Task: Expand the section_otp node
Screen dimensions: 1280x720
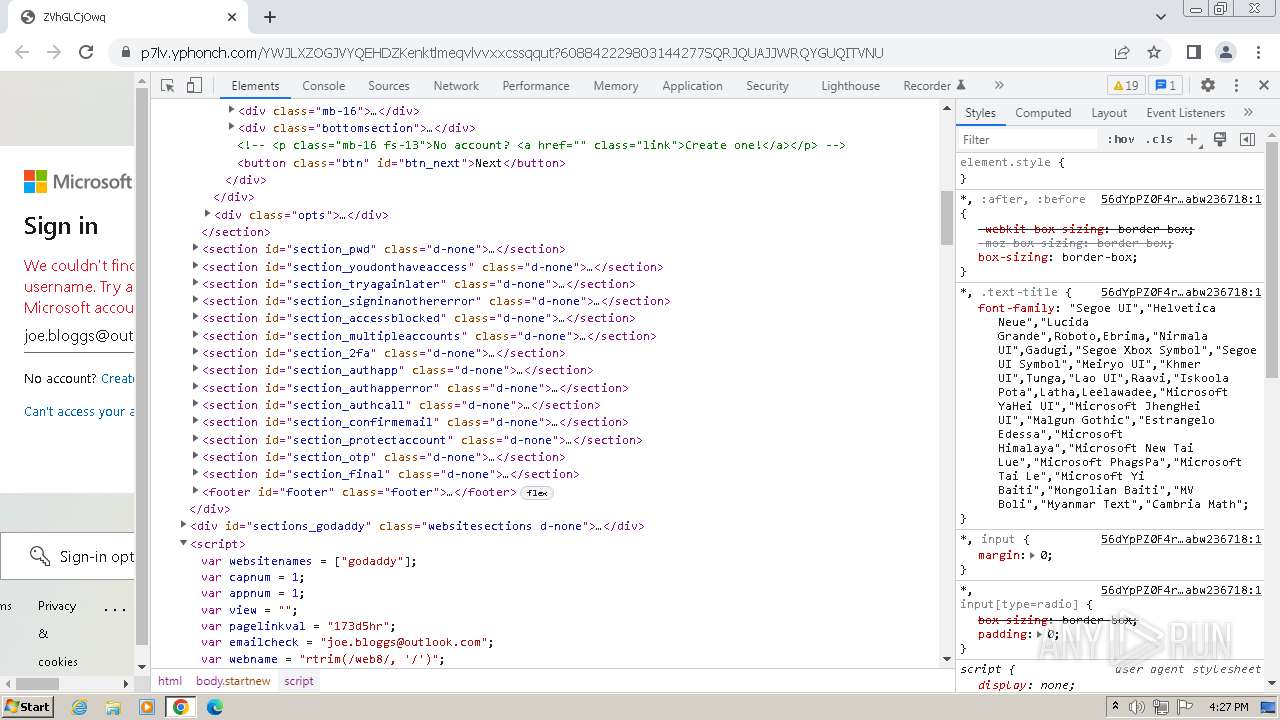Action: pyautogui.click(x=196, y=457)
